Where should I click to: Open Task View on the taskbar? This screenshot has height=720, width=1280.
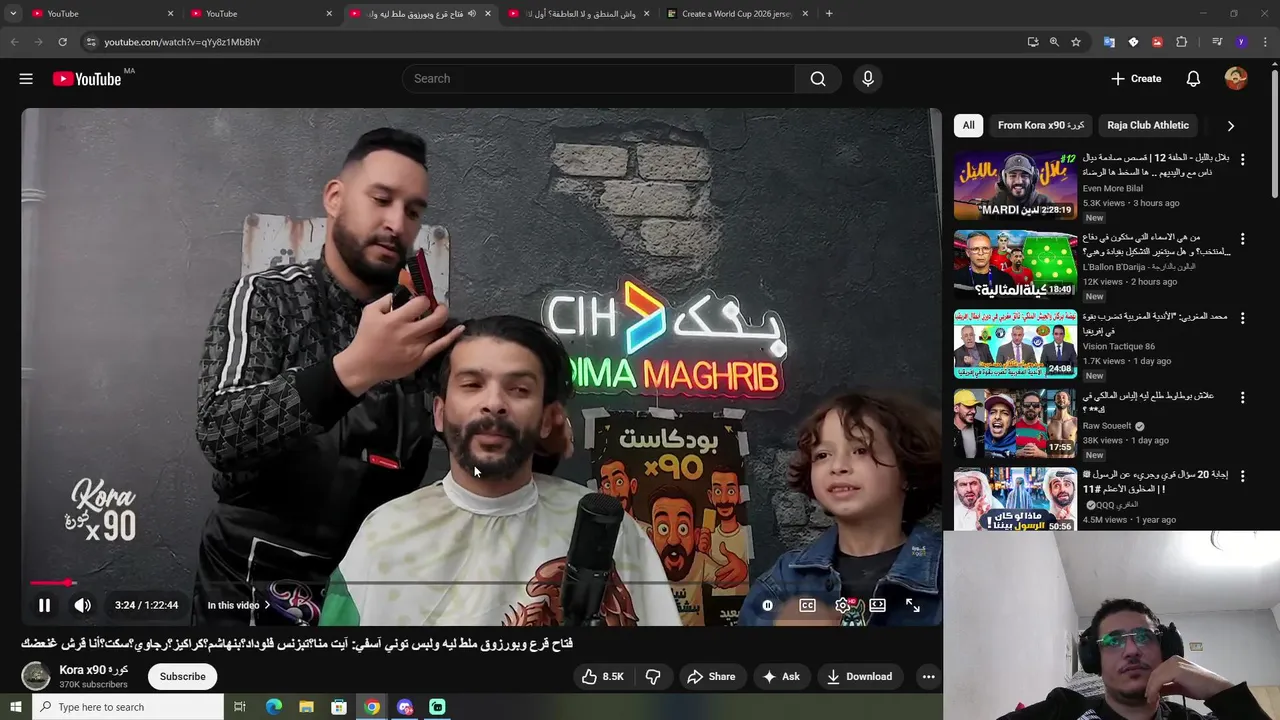click(240, 707)
